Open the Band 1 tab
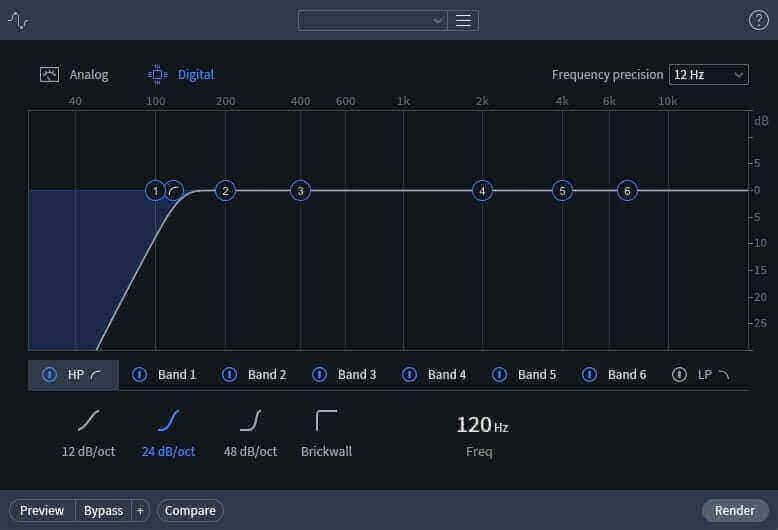Image resolution: width=778 pixels, height=530 pixels. 164,375
